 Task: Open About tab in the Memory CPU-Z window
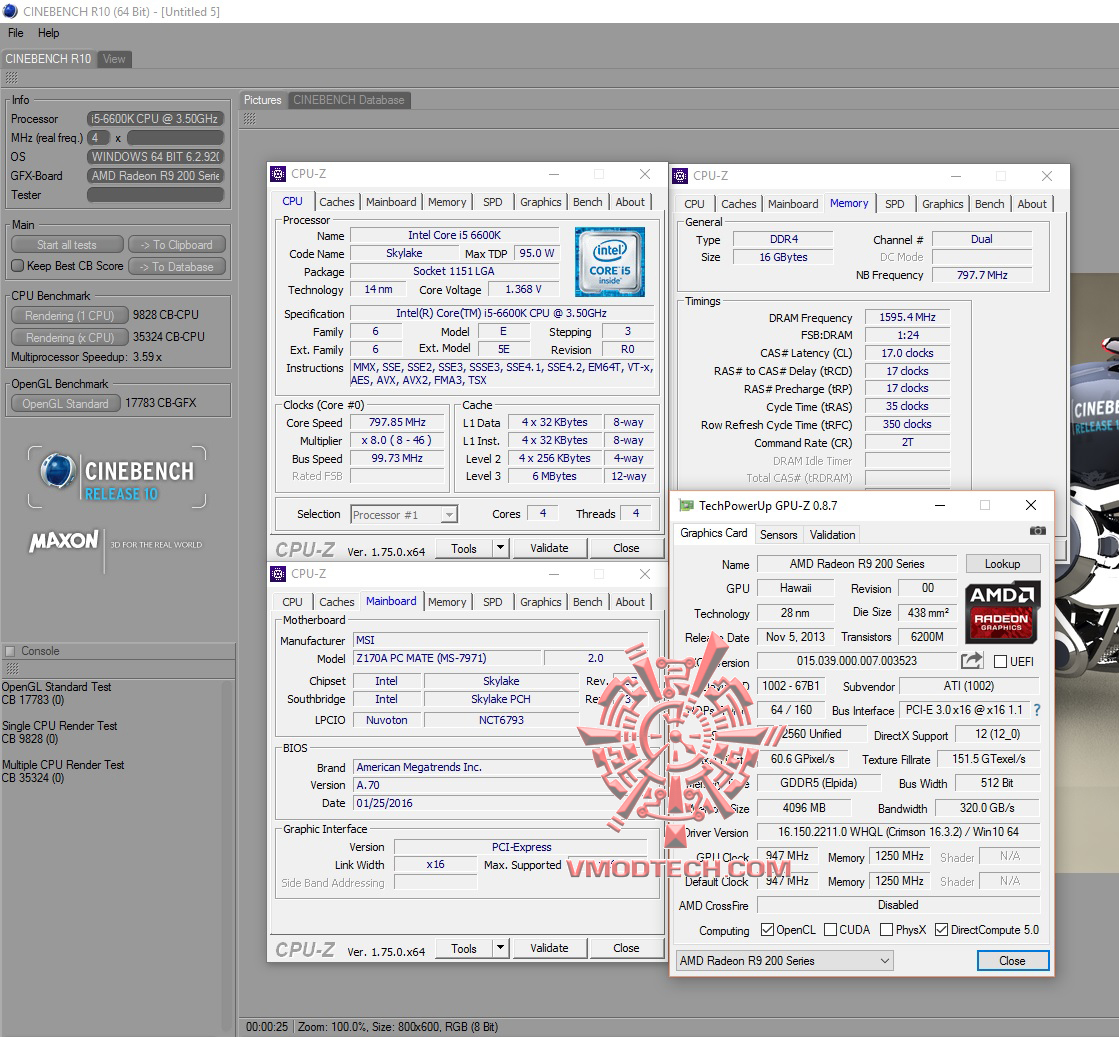tap(1032, 204)
